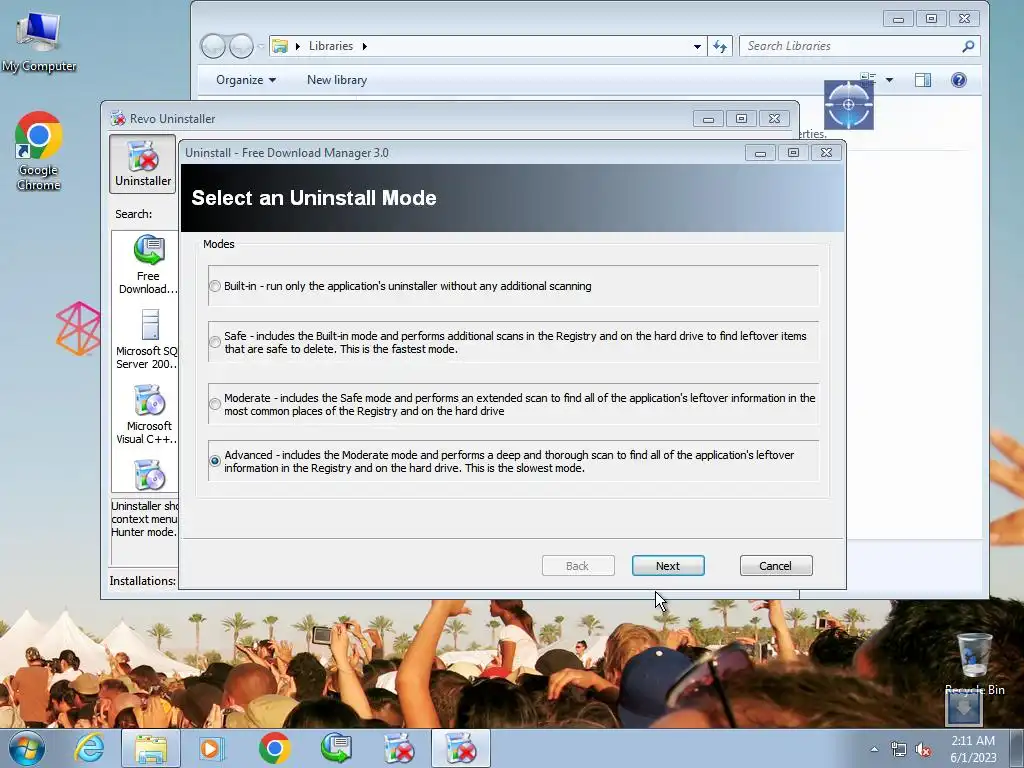
Task: Show hidden system tray icons
Action: (874, 749)
